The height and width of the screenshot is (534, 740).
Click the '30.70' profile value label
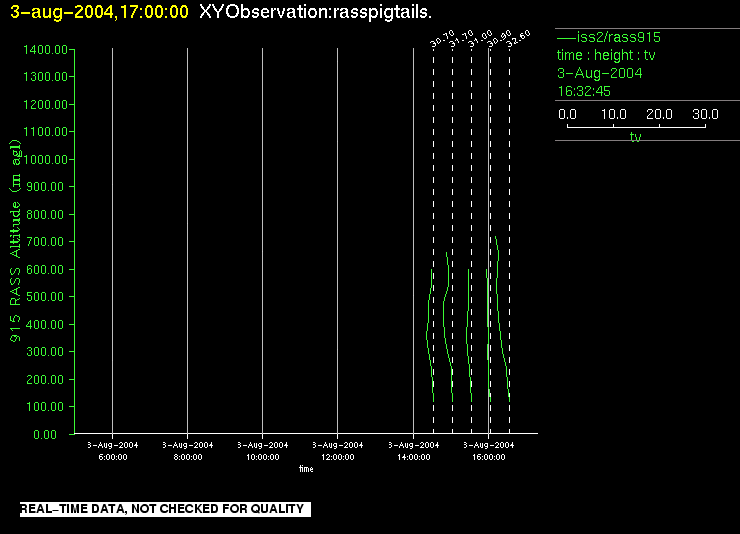tap(442, 39)
